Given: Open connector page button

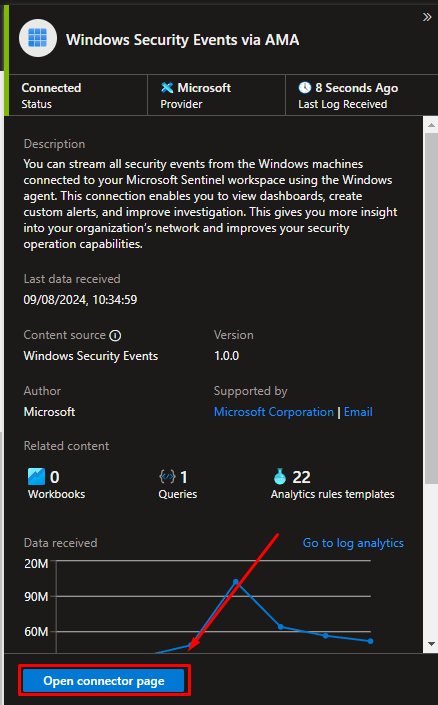Looking at the screenshot, I should (104, 681).
